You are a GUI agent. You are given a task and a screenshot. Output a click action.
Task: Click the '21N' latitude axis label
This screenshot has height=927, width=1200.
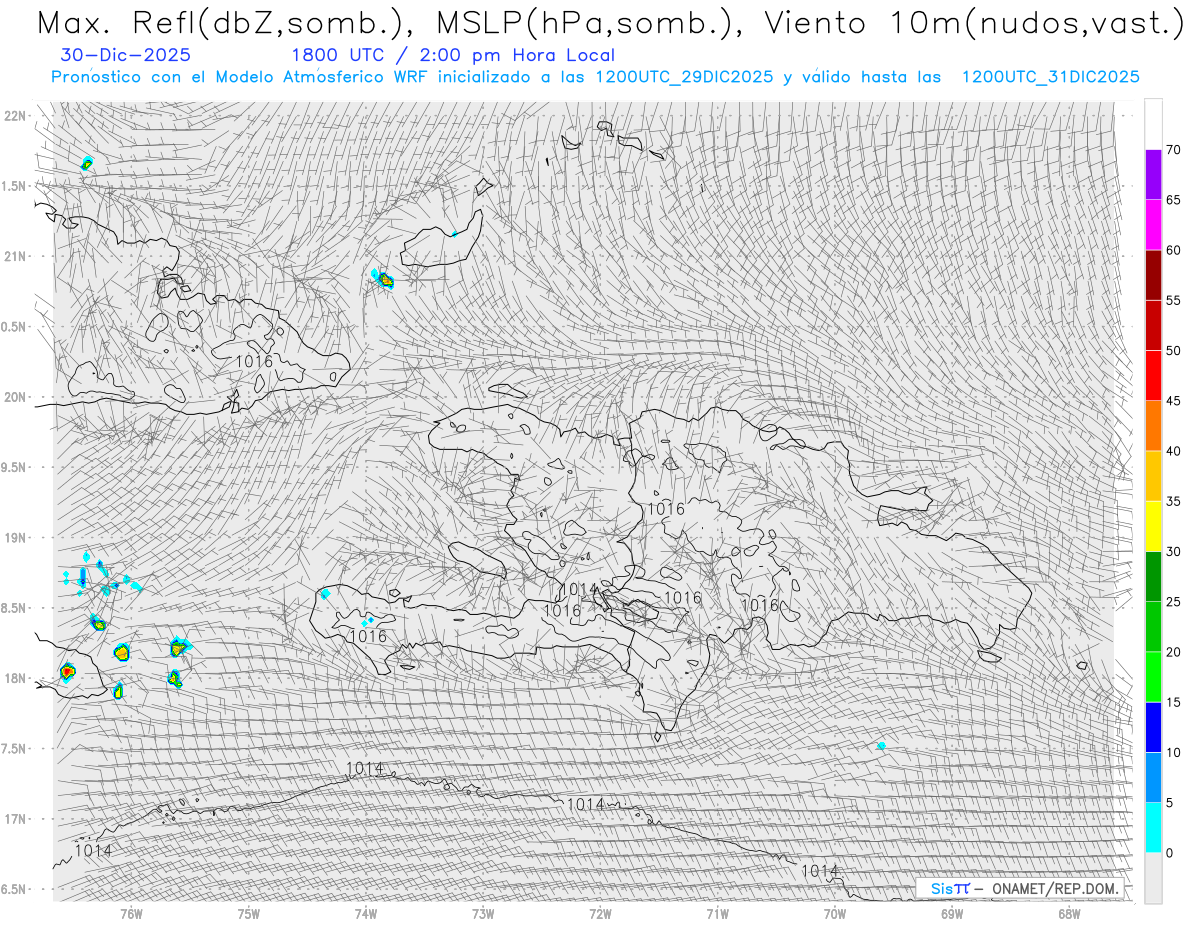coord(15,256)
